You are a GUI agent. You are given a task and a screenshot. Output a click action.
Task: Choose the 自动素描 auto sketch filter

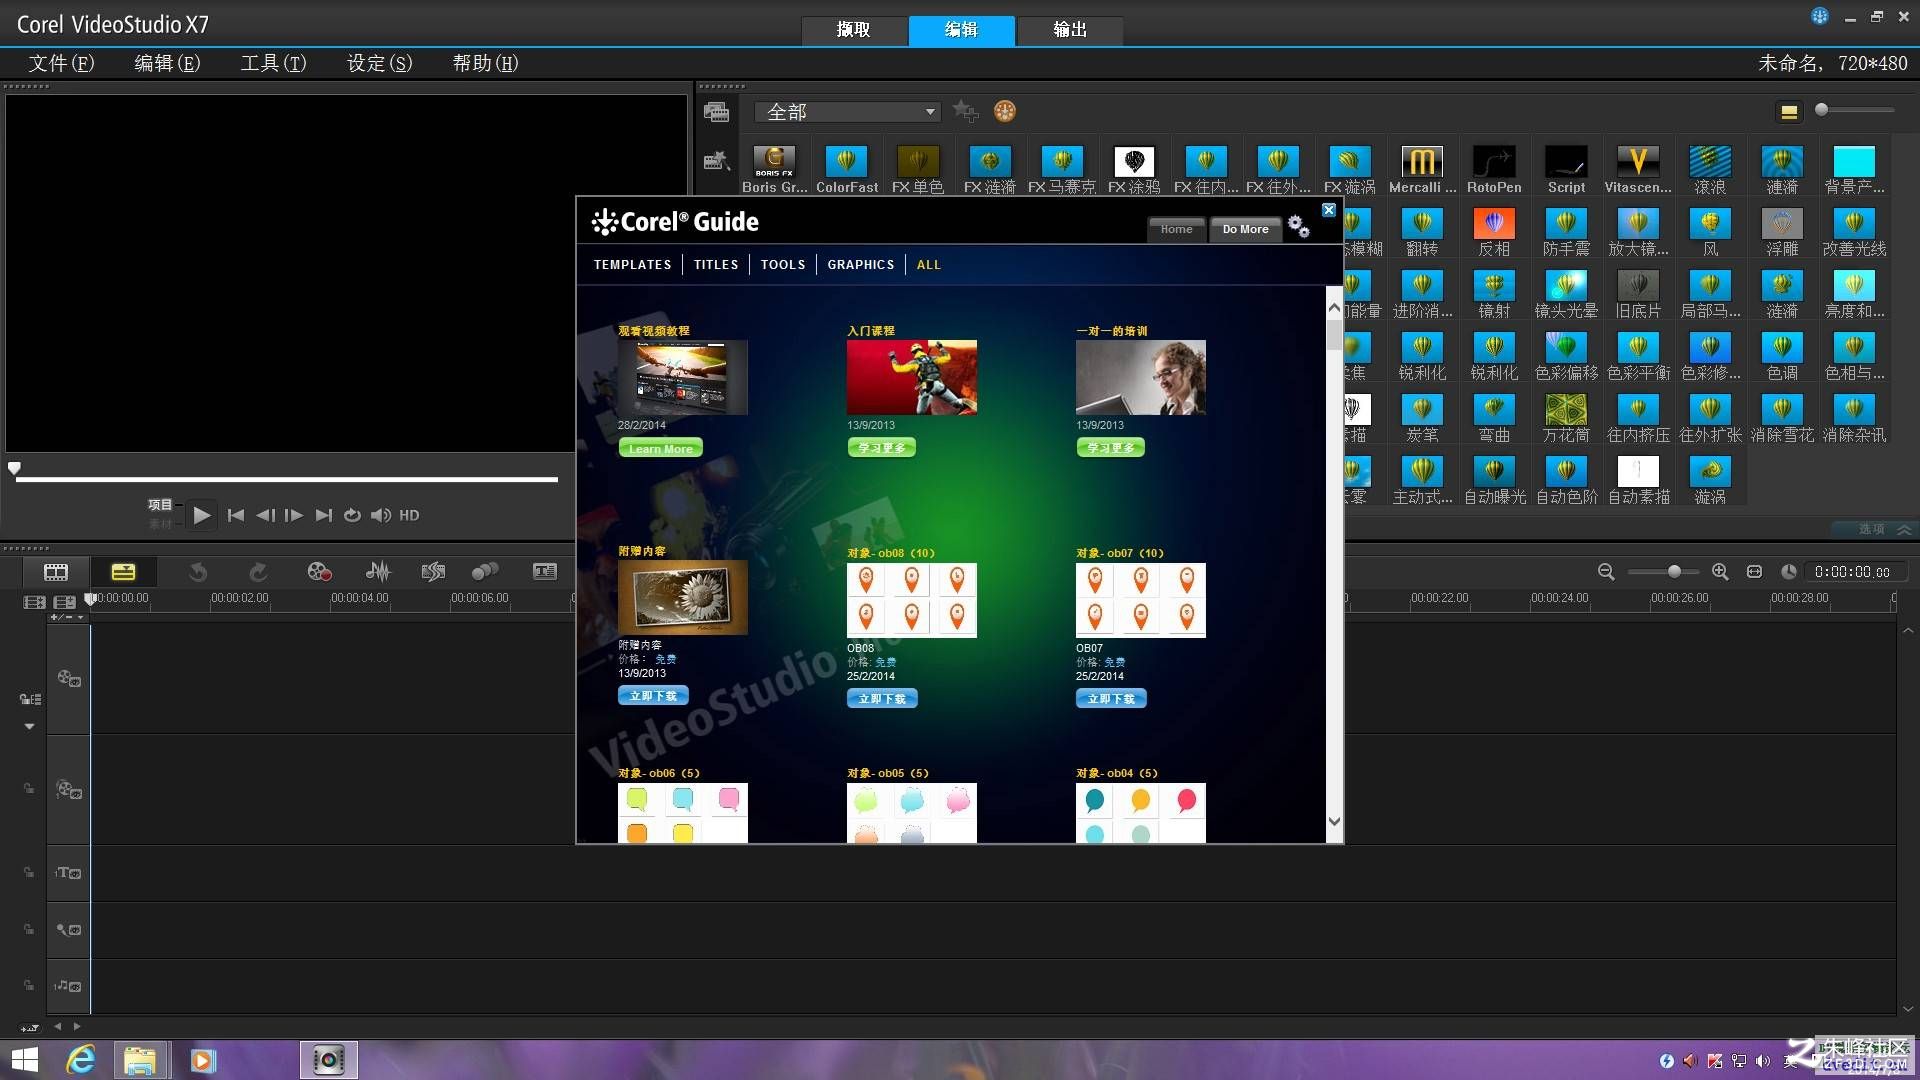click(x=1638, y=471)
